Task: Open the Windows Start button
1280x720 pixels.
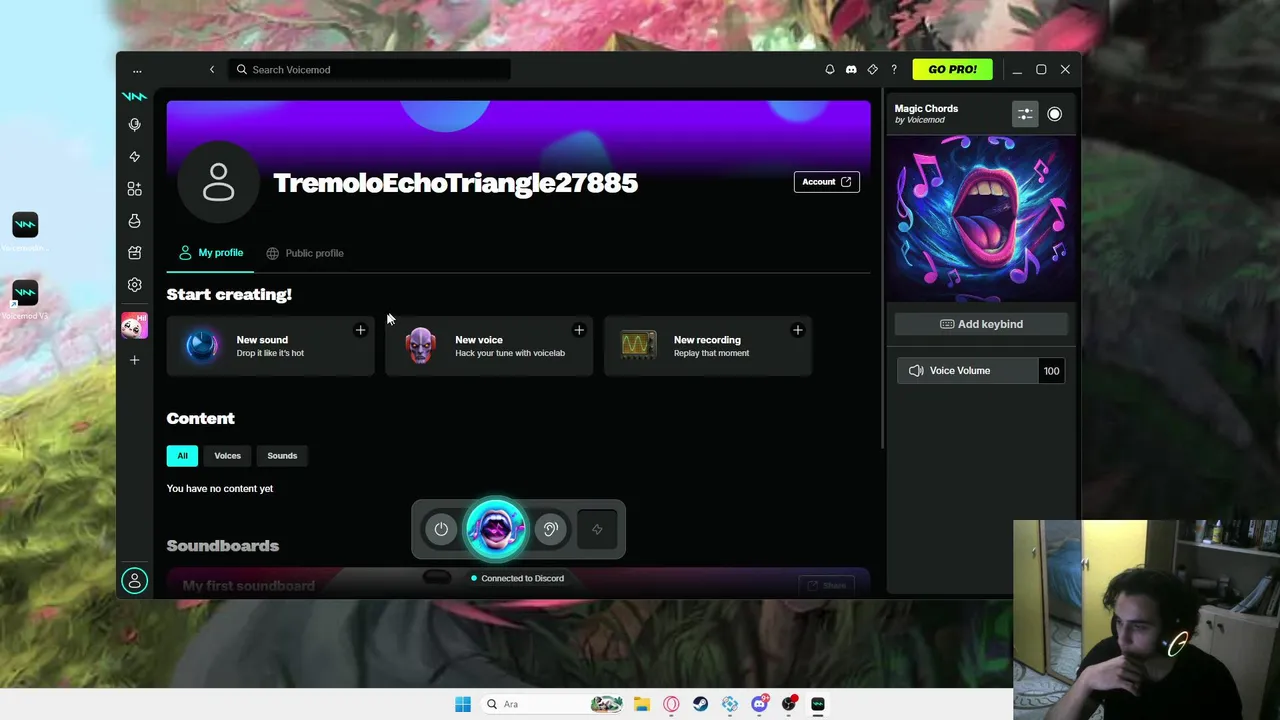Action: 463,704
